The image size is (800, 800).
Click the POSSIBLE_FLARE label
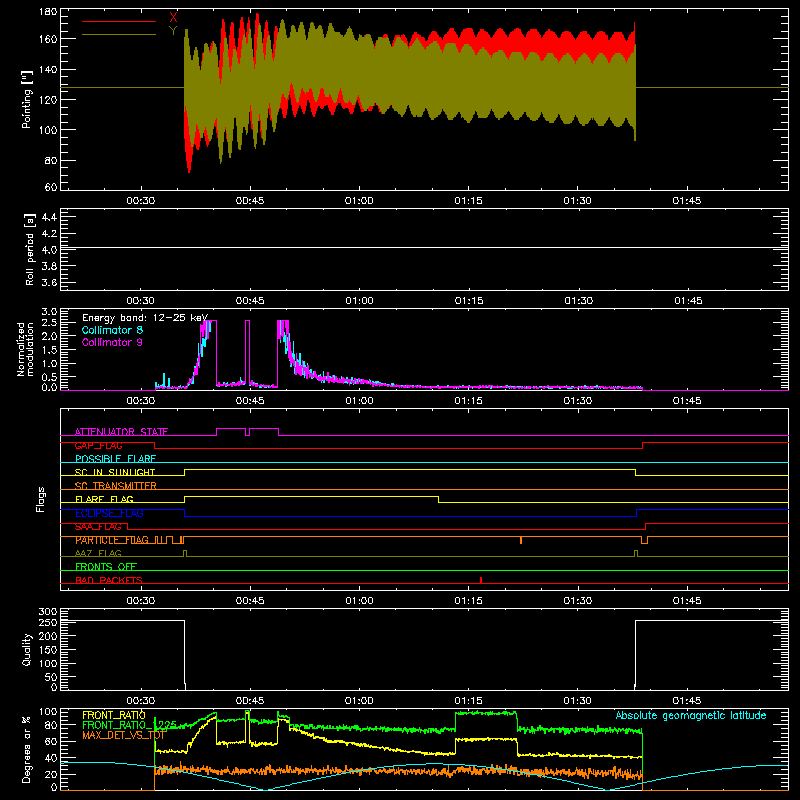[115, 459]
